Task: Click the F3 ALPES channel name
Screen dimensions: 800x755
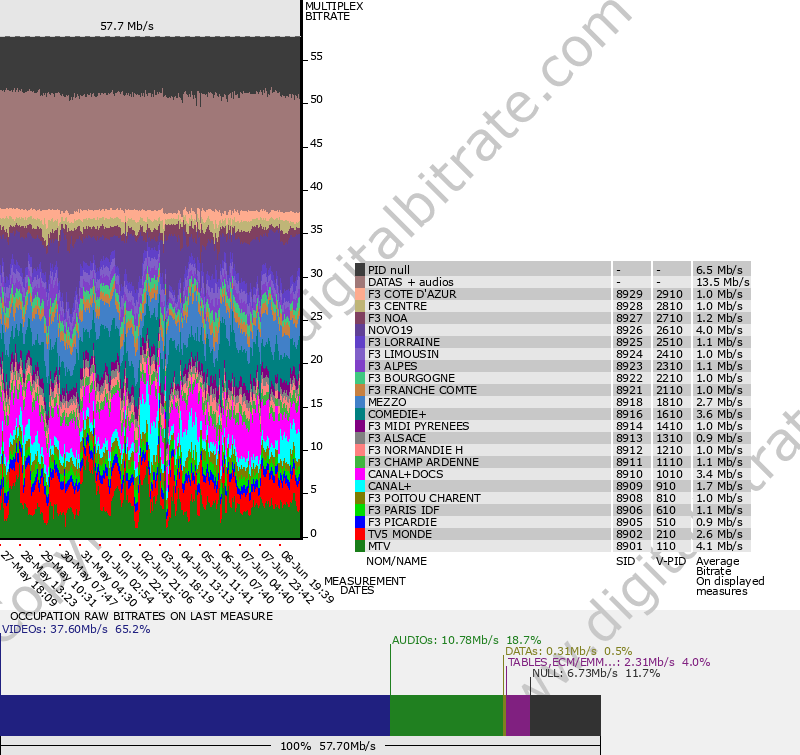Action: click(393, 366)
